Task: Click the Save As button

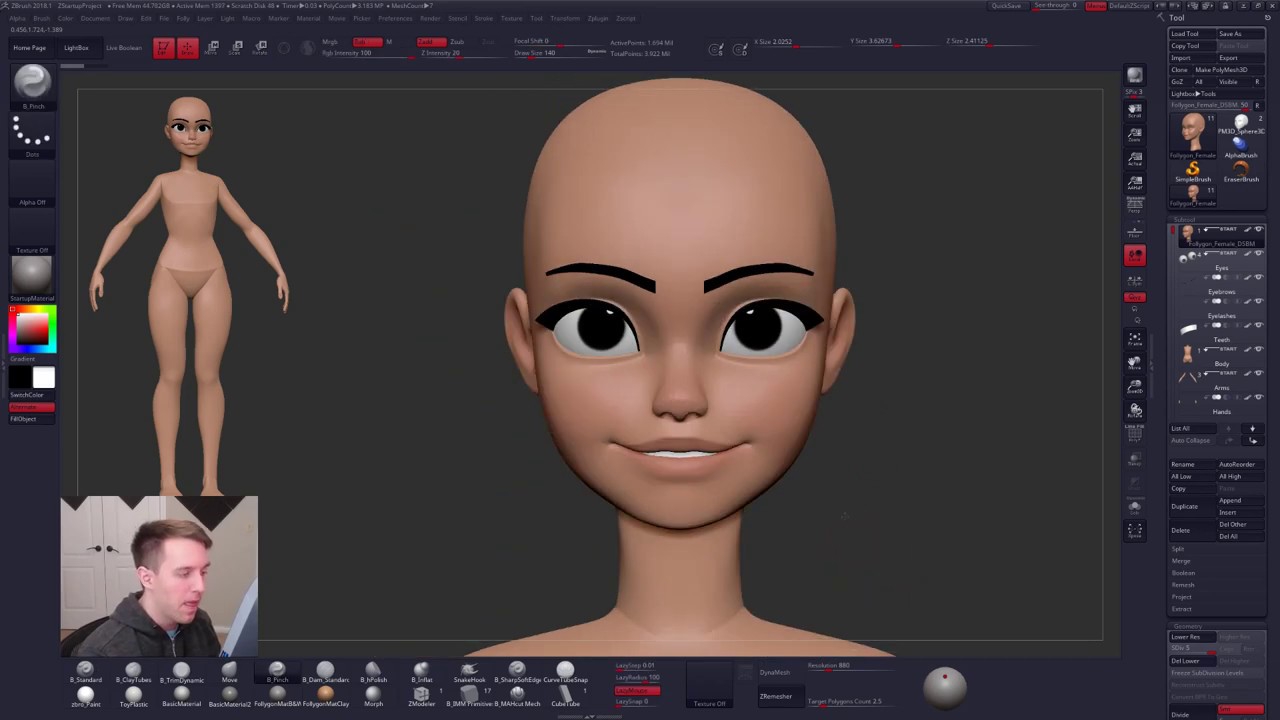Action: pyautogui.click(x=1241, y=34)
